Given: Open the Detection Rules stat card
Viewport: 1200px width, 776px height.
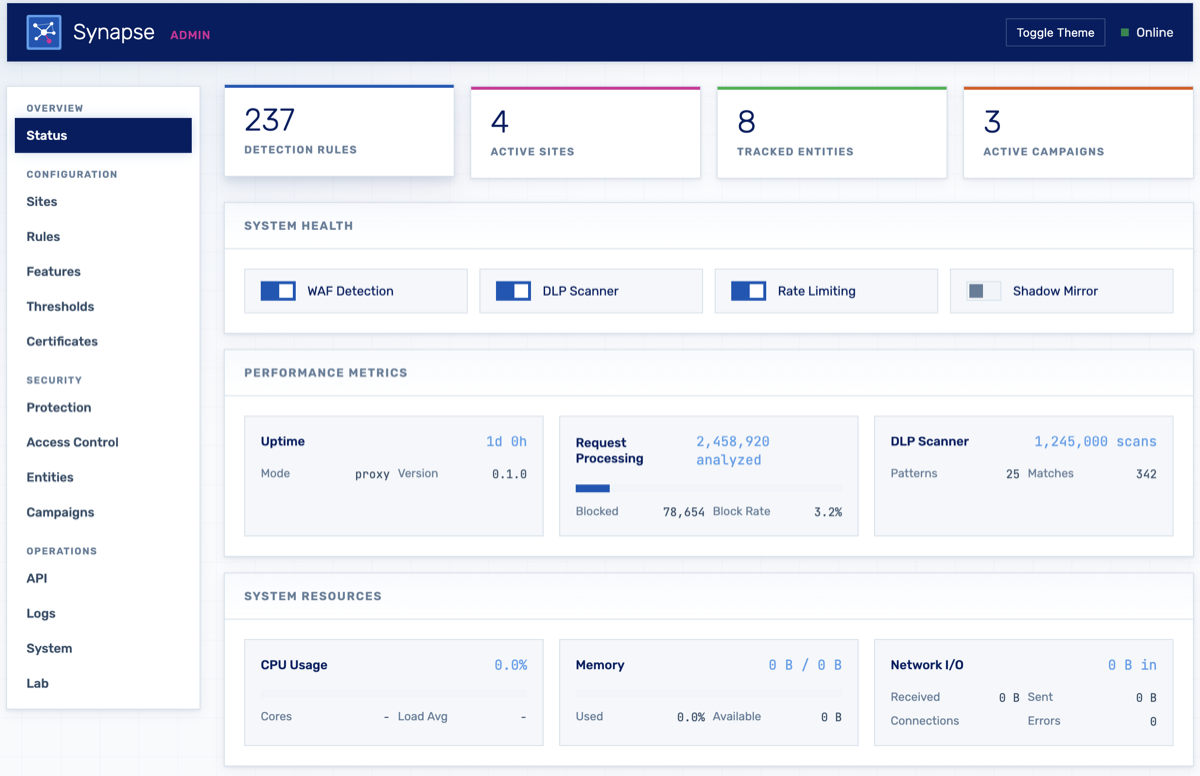Looking at the screenshot, I should [339, 130].
